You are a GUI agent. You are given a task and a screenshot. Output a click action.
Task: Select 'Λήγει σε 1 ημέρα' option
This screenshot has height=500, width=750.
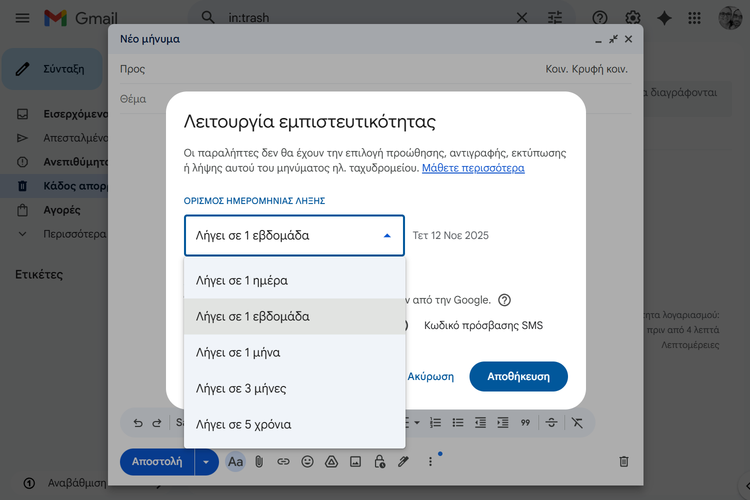[x=294, y=280]
